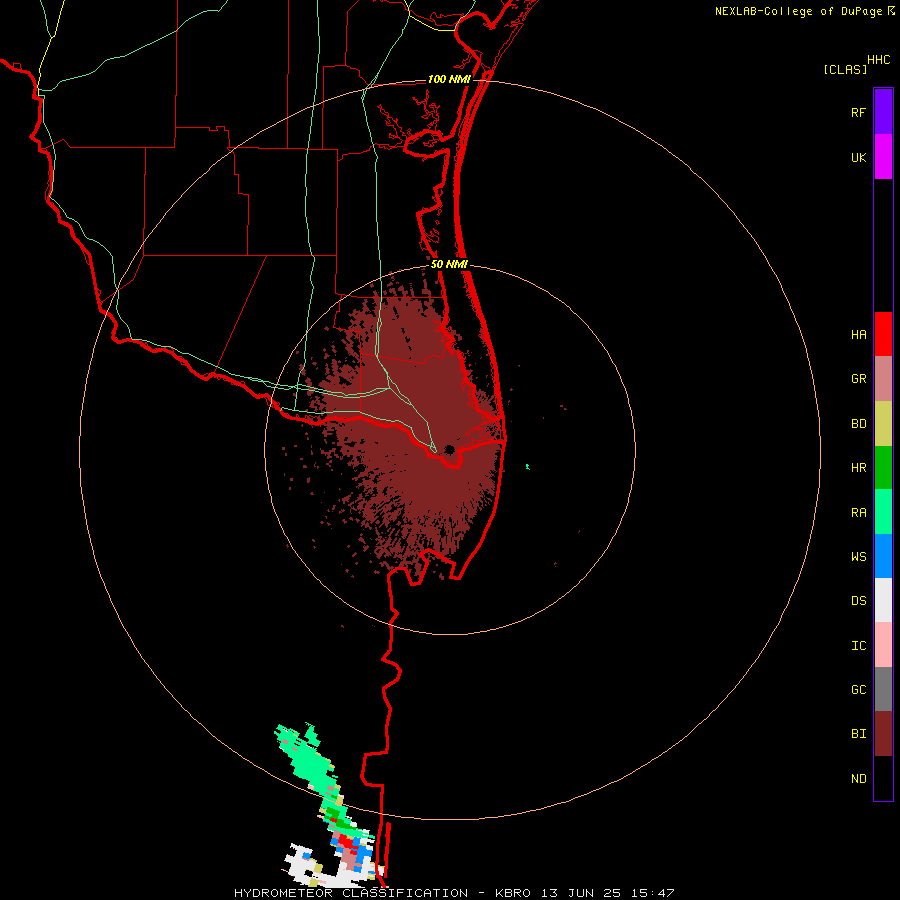Screen dimensions: 900x900
Task: Click the UK legend label
Action: coord(858,157)
